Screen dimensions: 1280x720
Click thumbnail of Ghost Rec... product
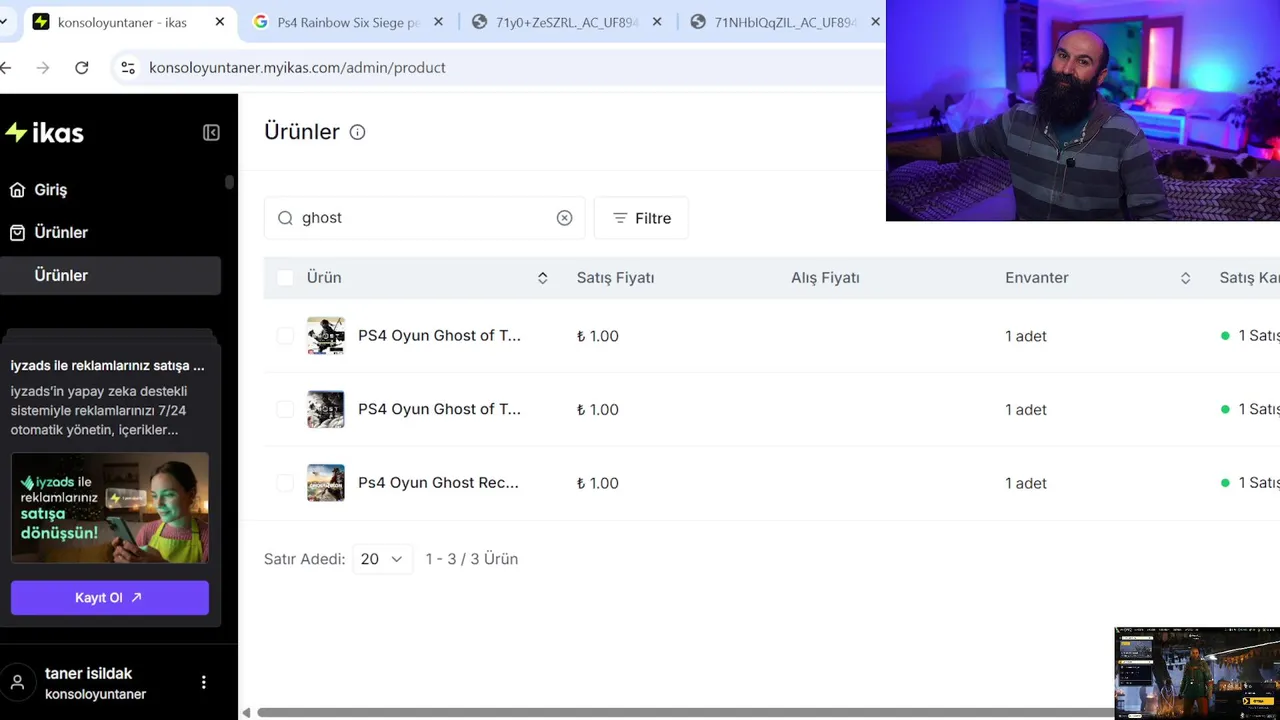(326, 483)
